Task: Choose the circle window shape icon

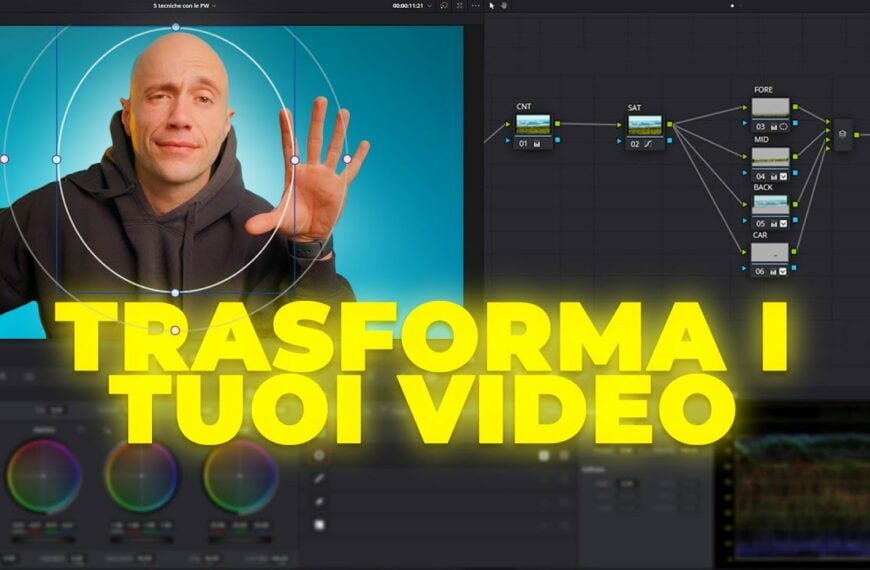Action: pos(319,455)
